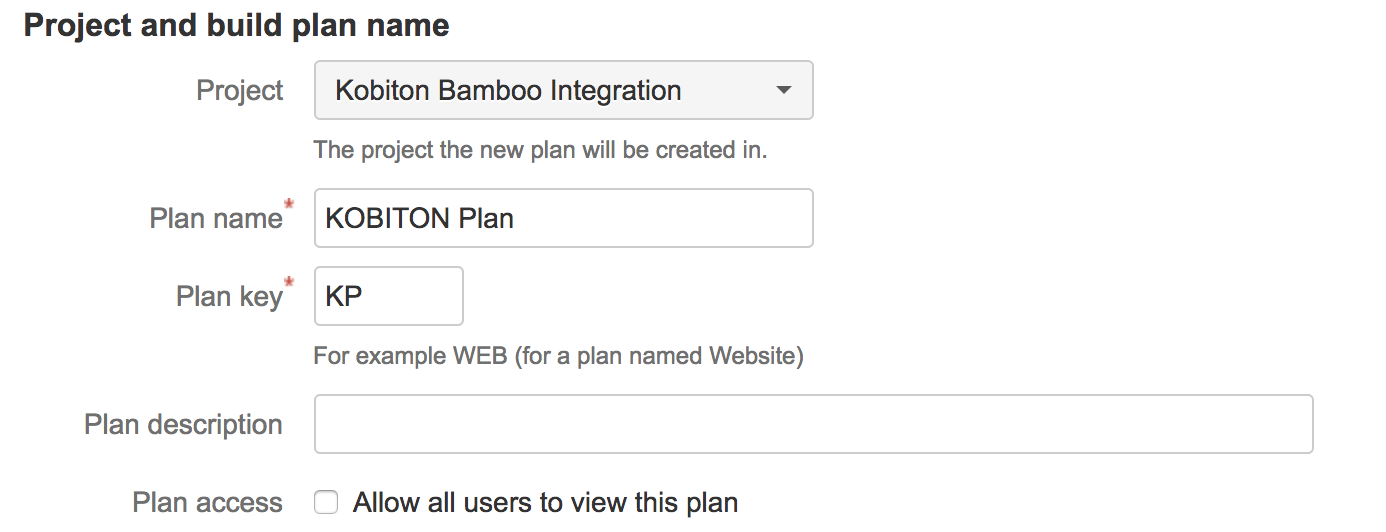The image size is (1386, 532).
Task: Click the Project dropdown arrow
Action: tap(783, 91)
